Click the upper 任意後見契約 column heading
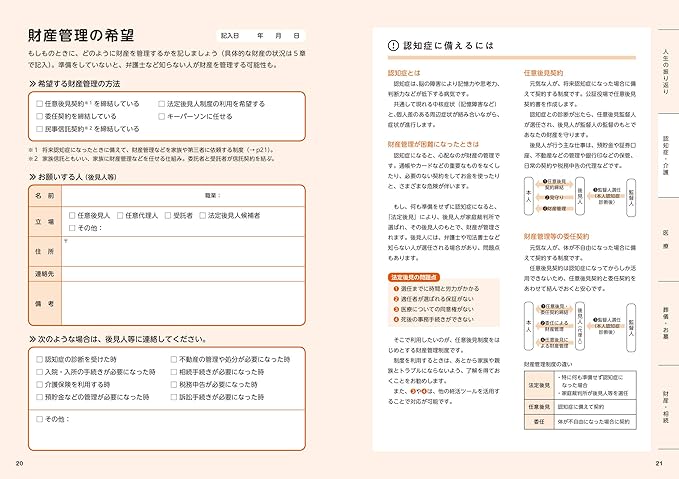 coord(543,73)
